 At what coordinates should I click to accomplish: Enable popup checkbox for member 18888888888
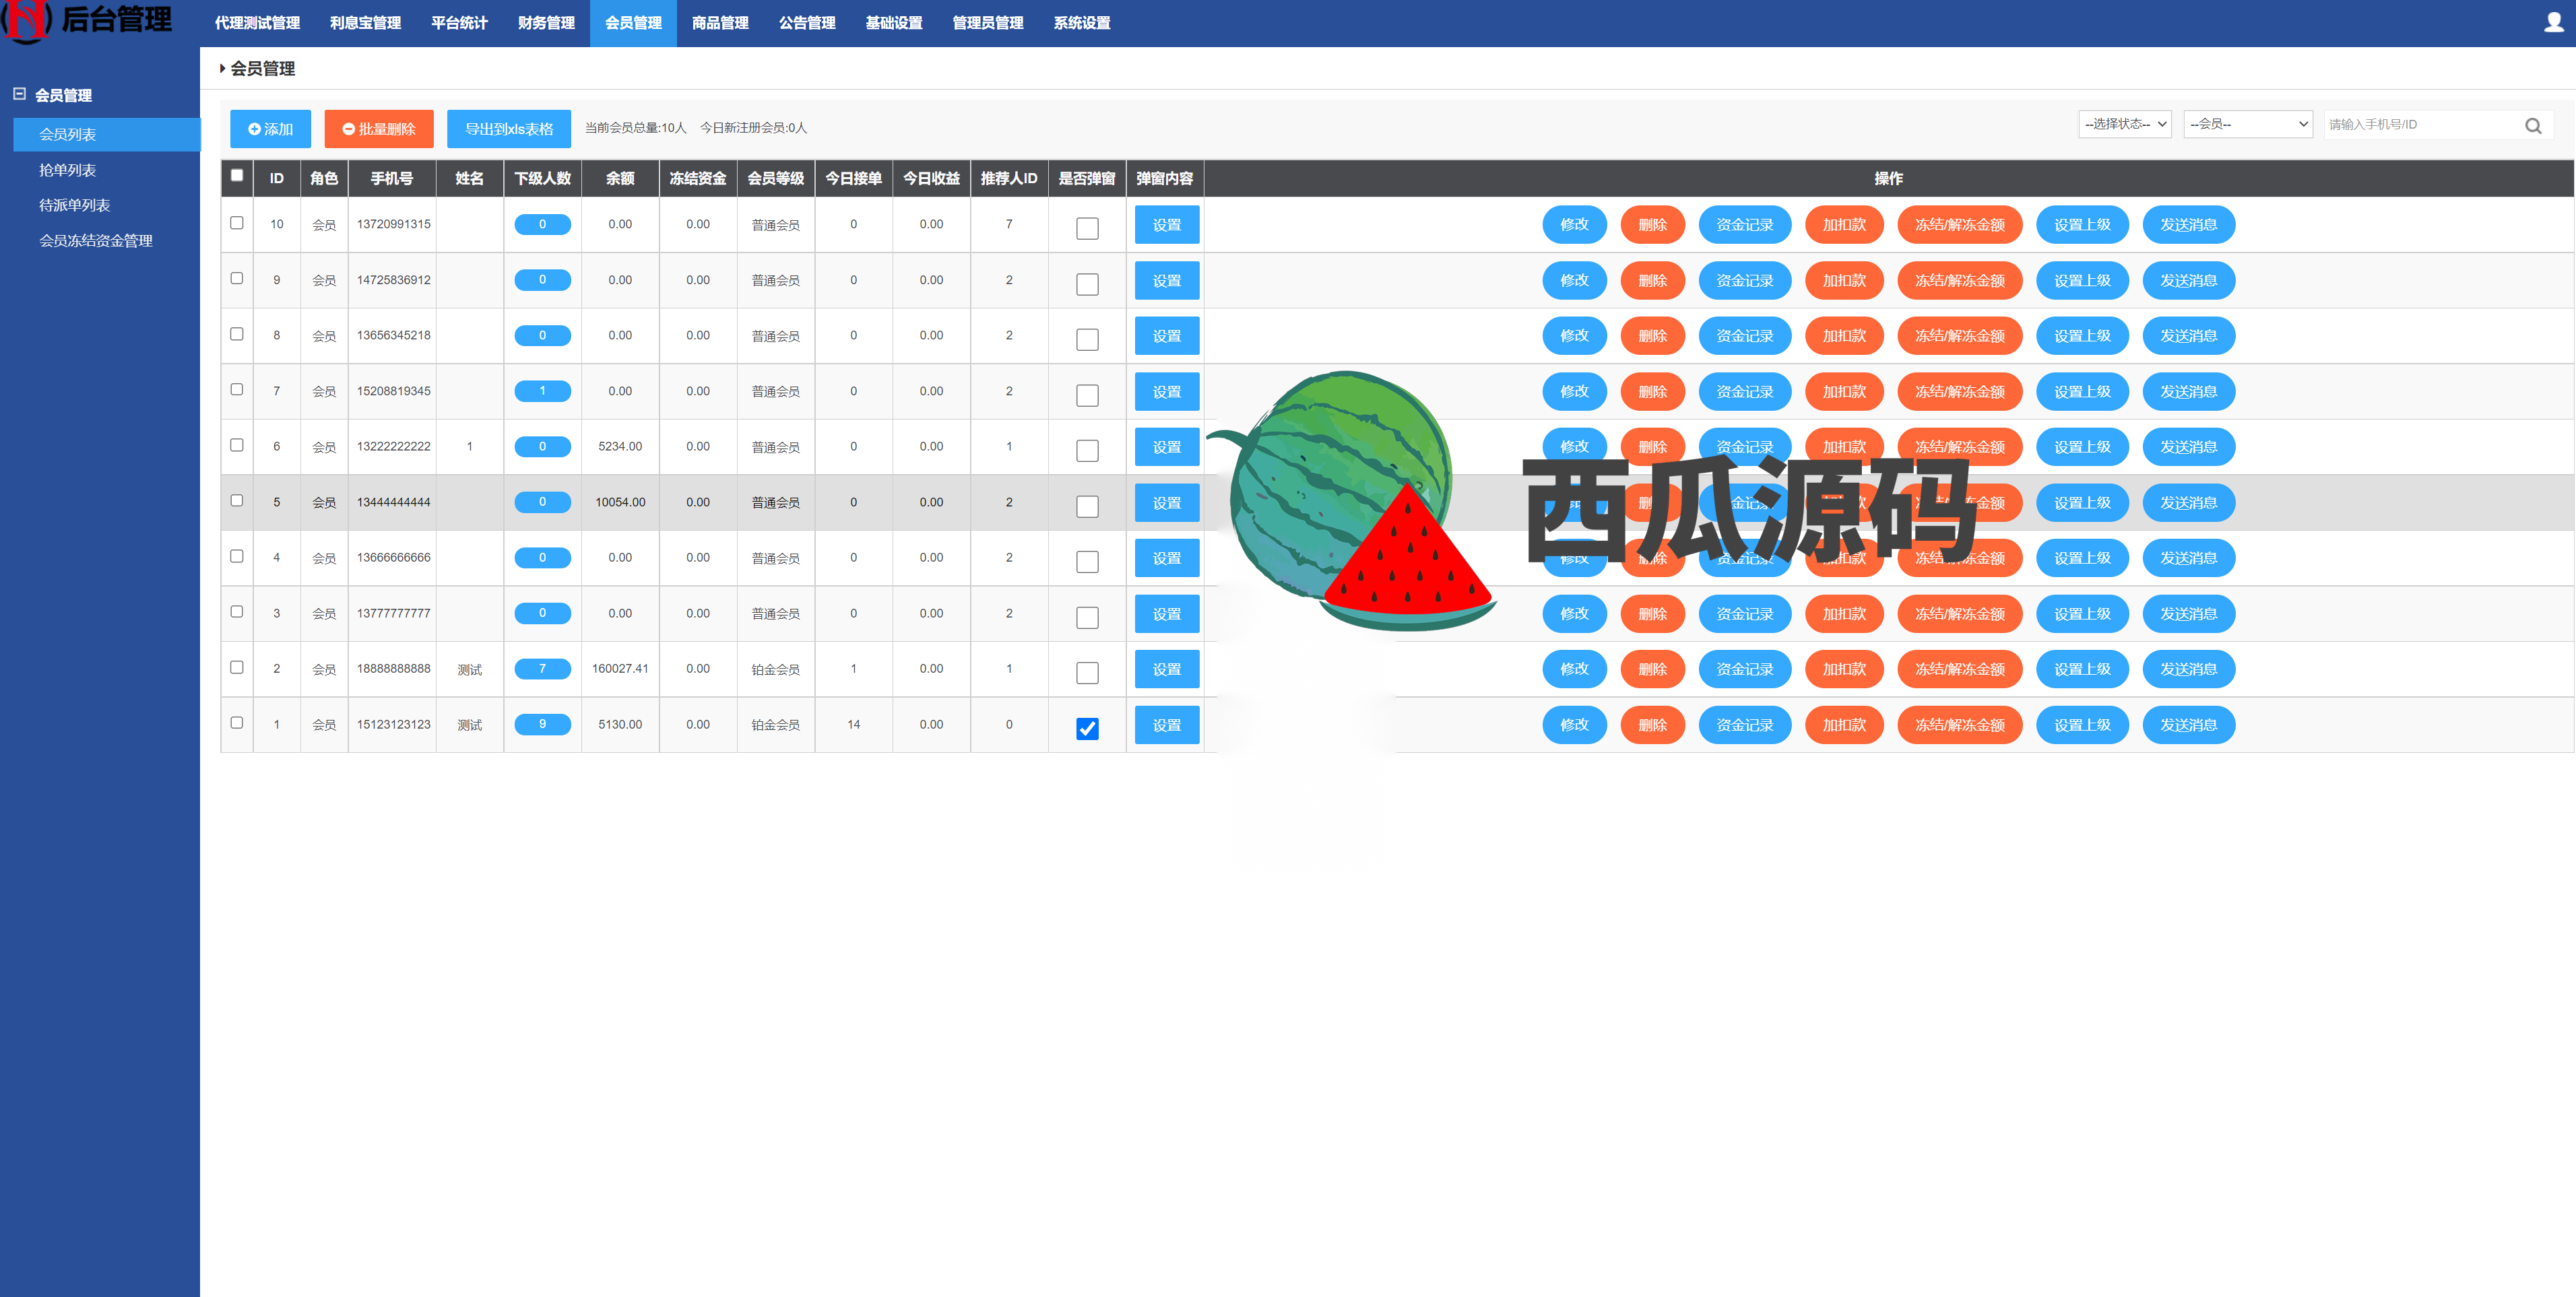tap(1087, 673)
